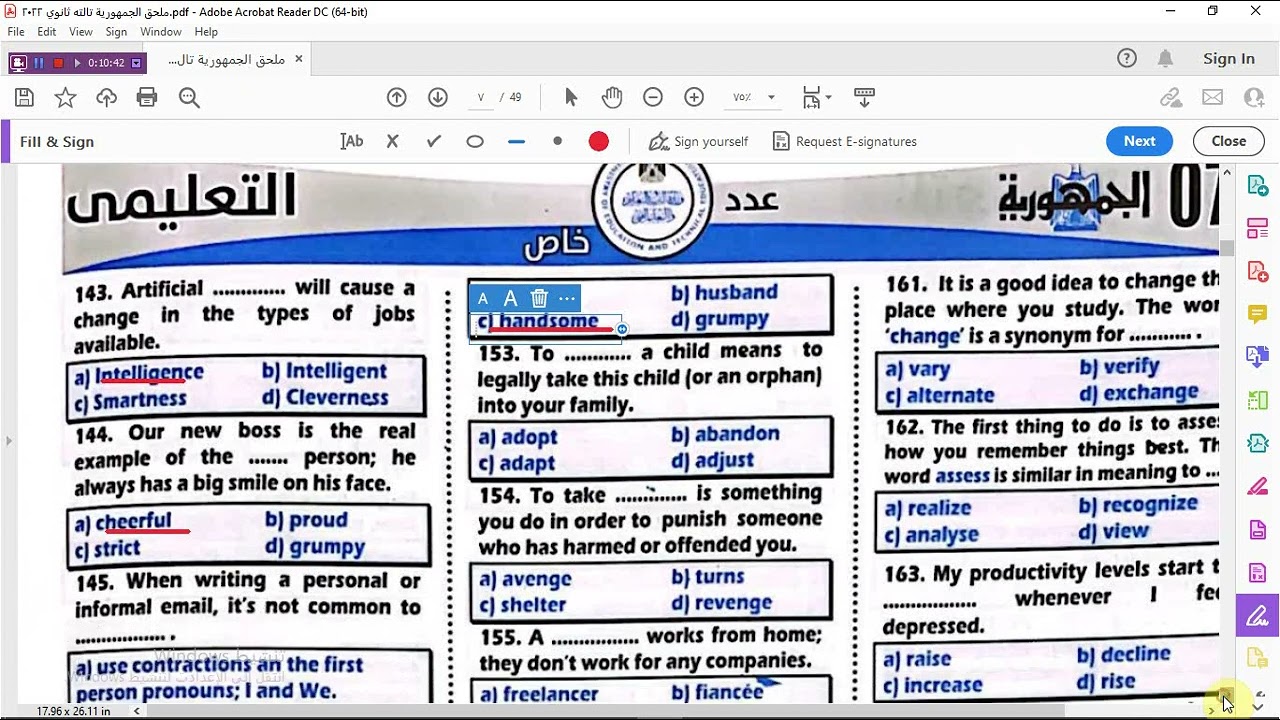Click the Next button
Viewport: 1280px width, 720px height.
tap(1139, 141)
